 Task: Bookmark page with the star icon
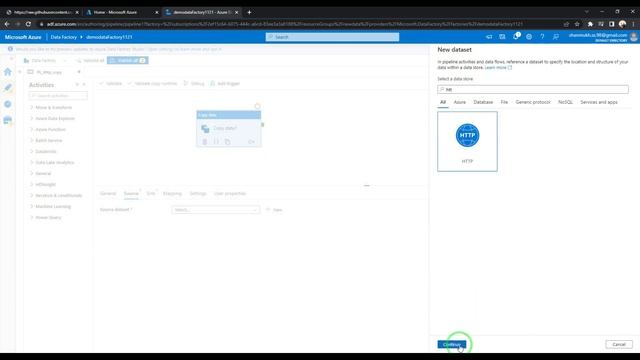pyautogui.click(x=577, y=24)
